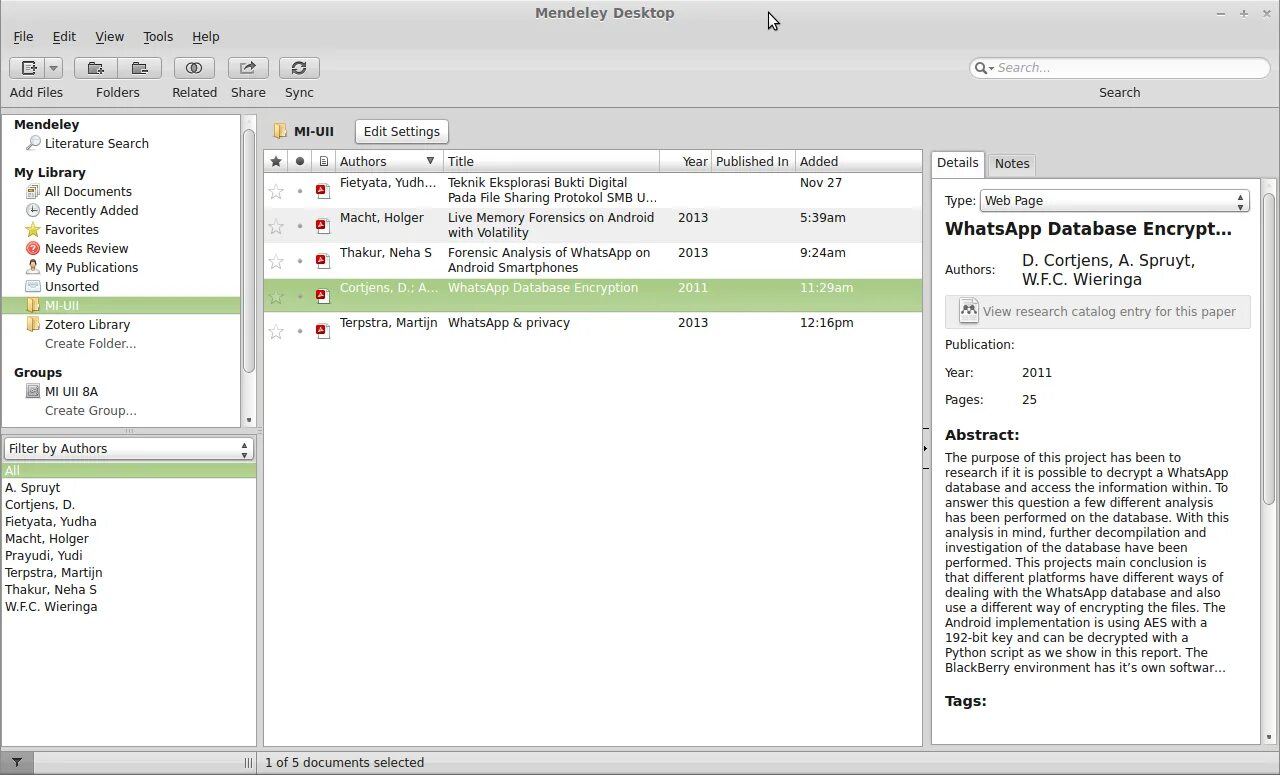
Task: Click the Edit Settings button
Action: 401,131
